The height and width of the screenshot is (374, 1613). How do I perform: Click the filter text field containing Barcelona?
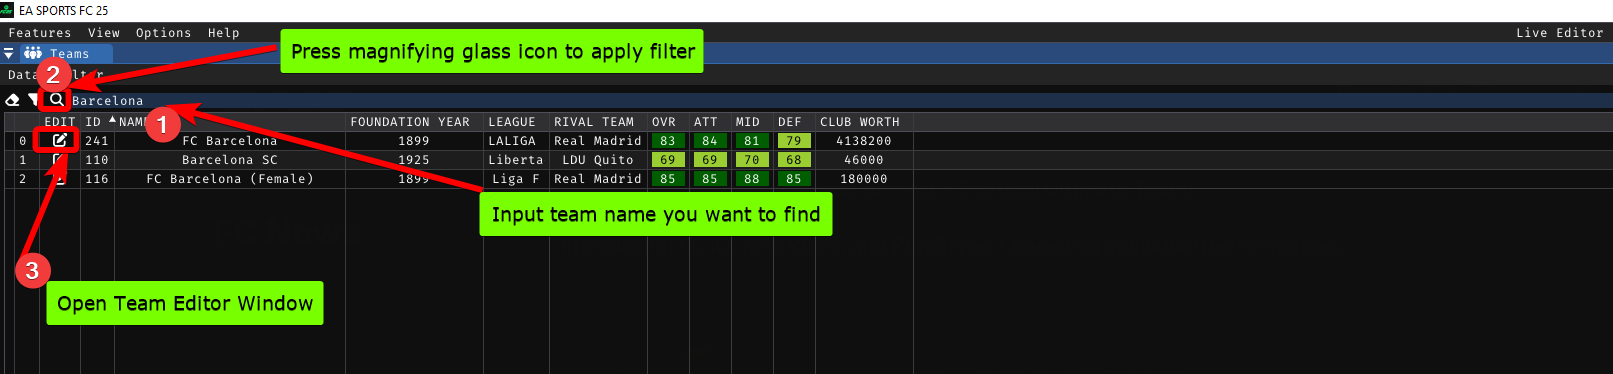(x=840, y=101)
